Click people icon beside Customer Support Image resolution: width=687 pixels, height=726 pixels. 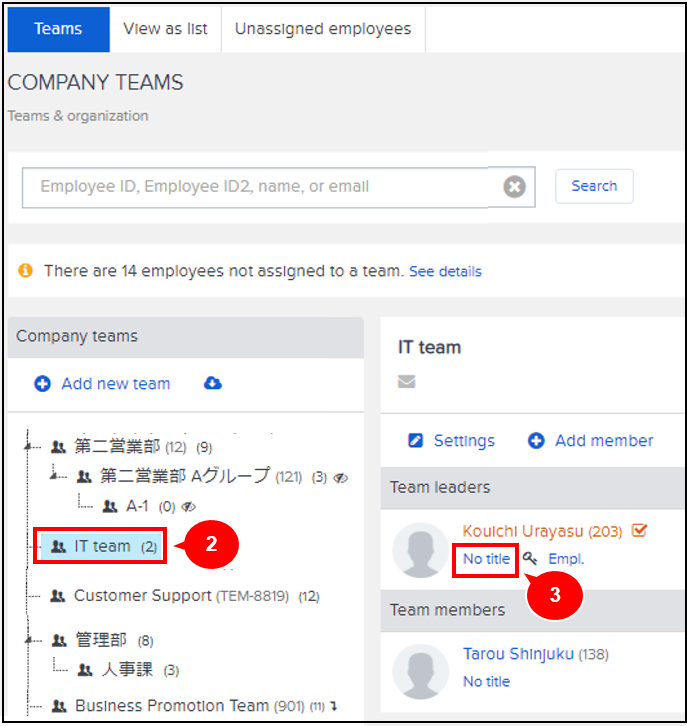tap(57, 596)
